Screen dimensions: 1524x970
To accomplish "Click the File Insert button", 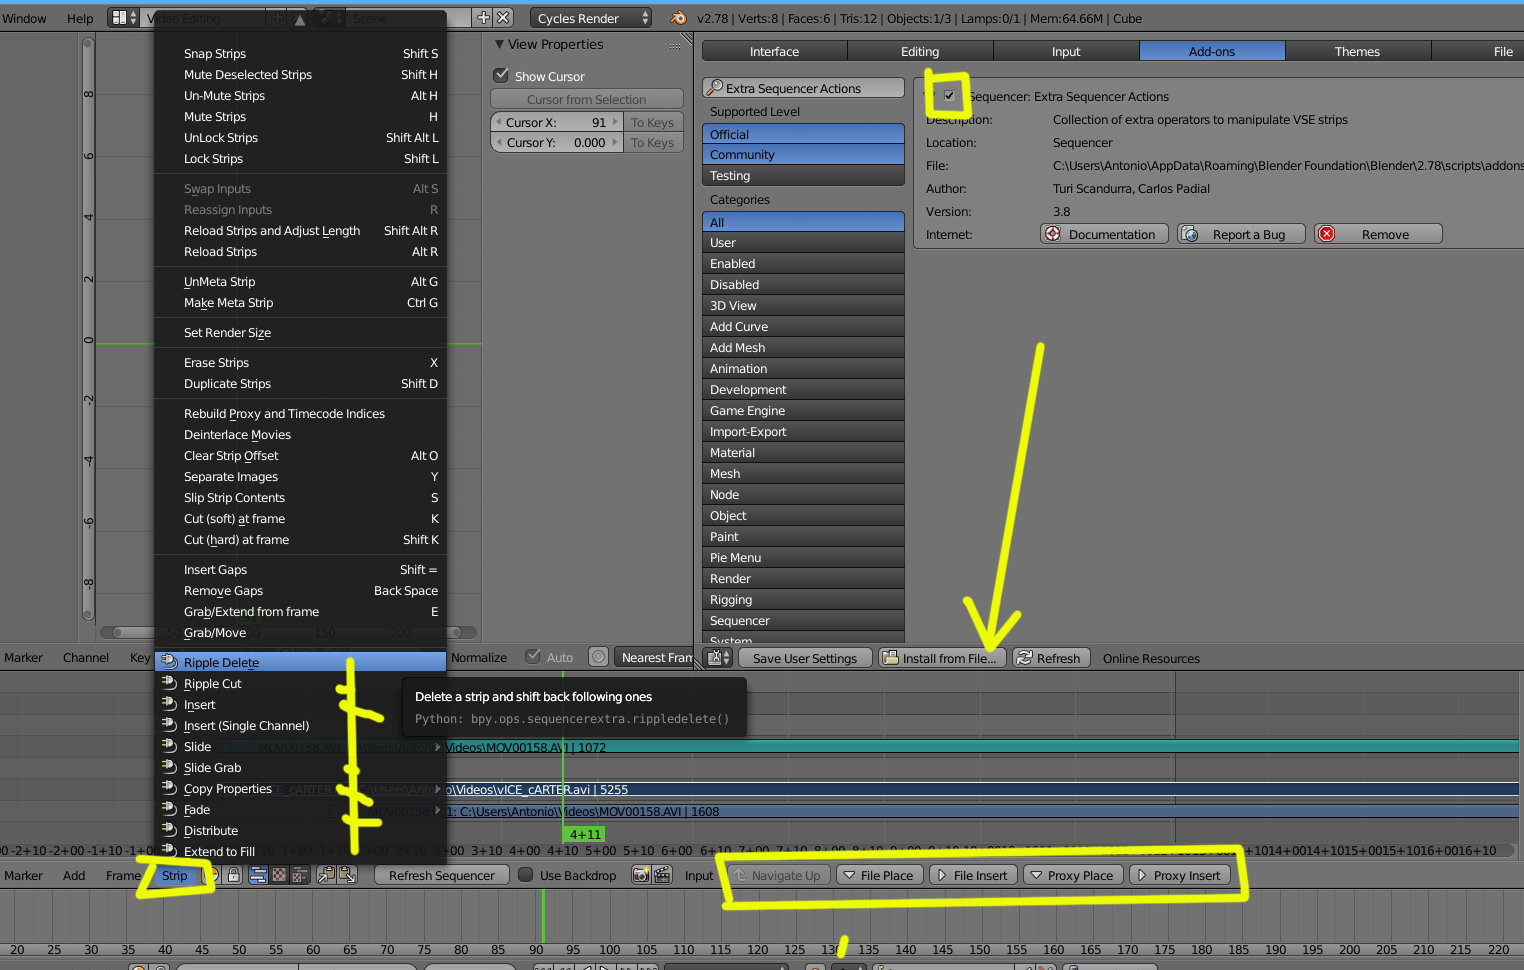I will pyautogui.click(x=973, y=875).
